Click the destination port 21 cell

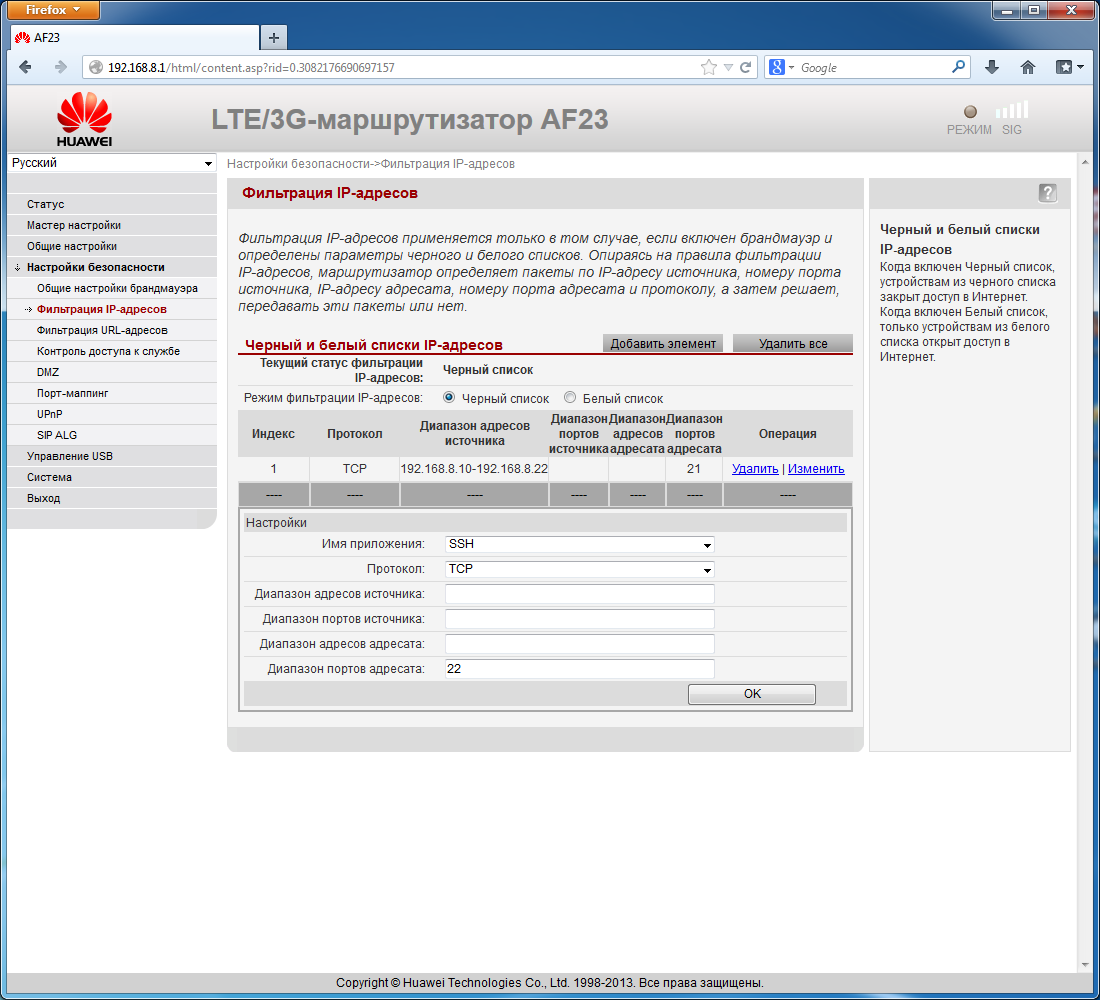click(694, 469)
